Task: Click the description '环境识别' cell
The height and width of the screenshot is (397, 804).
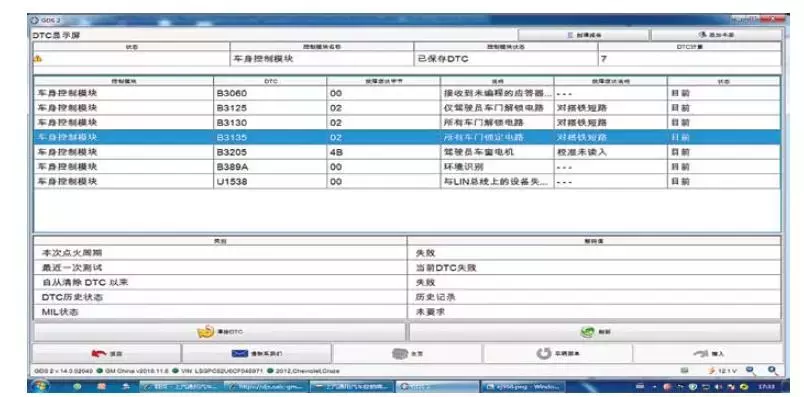Action: [x=497, y=167]
